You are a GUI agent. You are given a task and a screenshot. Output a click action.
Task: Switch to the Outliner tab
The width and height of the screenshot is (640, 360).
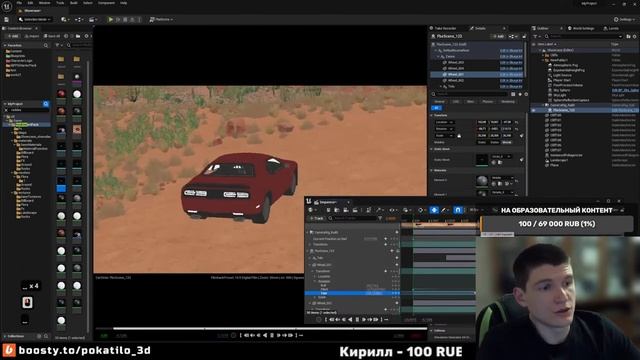[x=542, y=29]
